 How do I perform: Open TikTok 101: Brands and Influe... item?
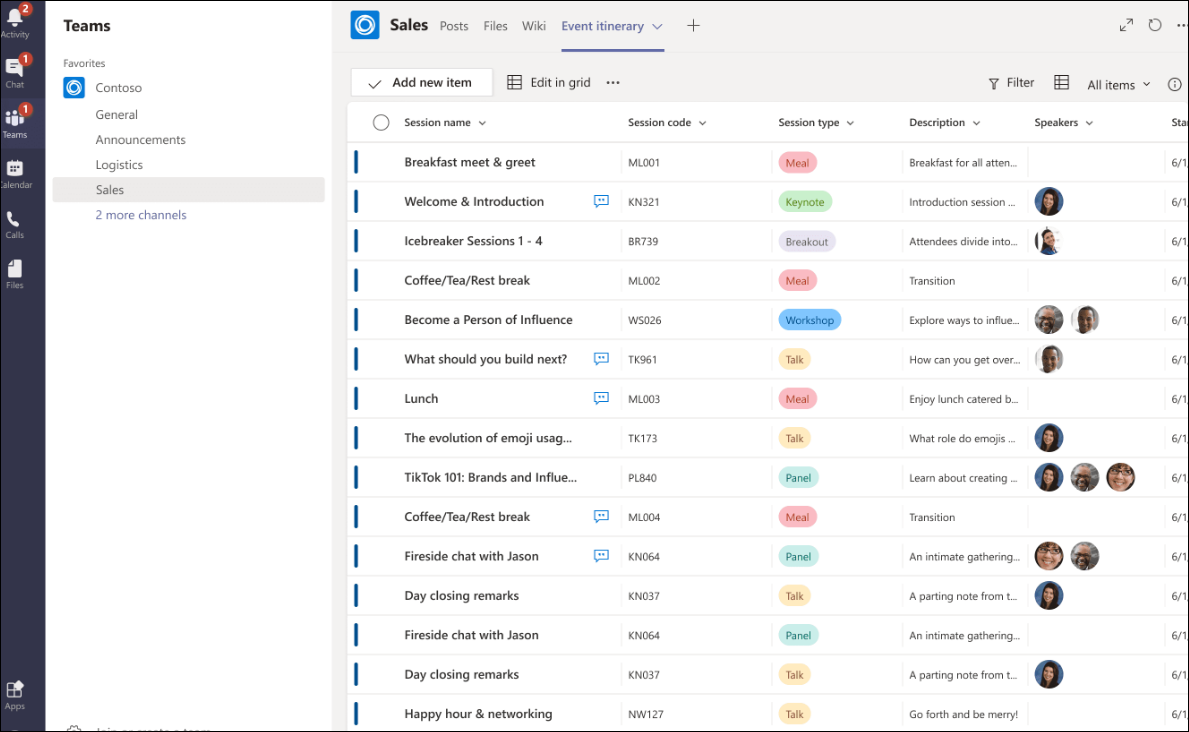pyautogui.click(x=491, y=478)
